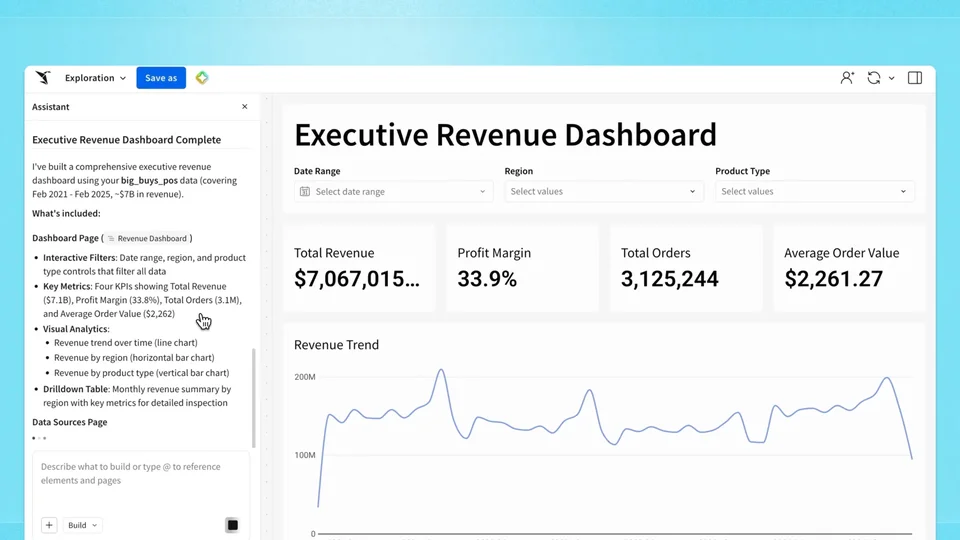
Task: Click the Data Sources Page heading
Action: pyautogui.click(x=70, y=422)
